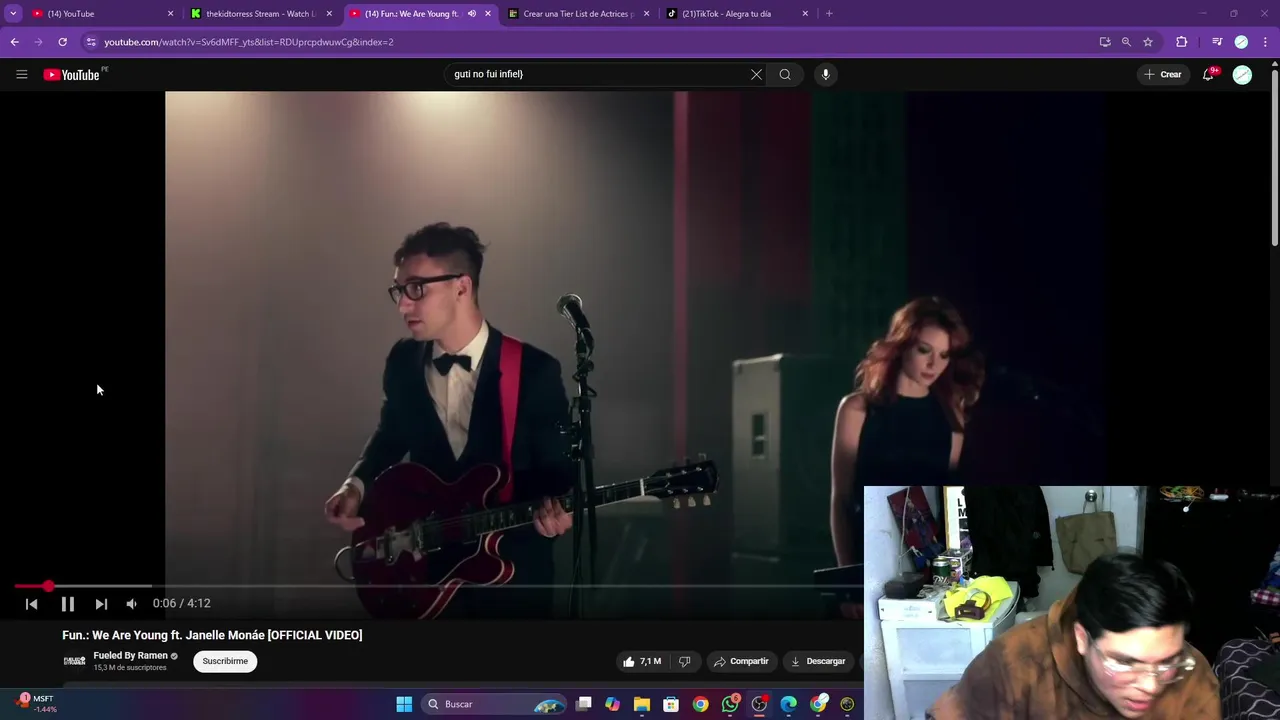
Task: Reload the current page
Action: pos(62,42)
